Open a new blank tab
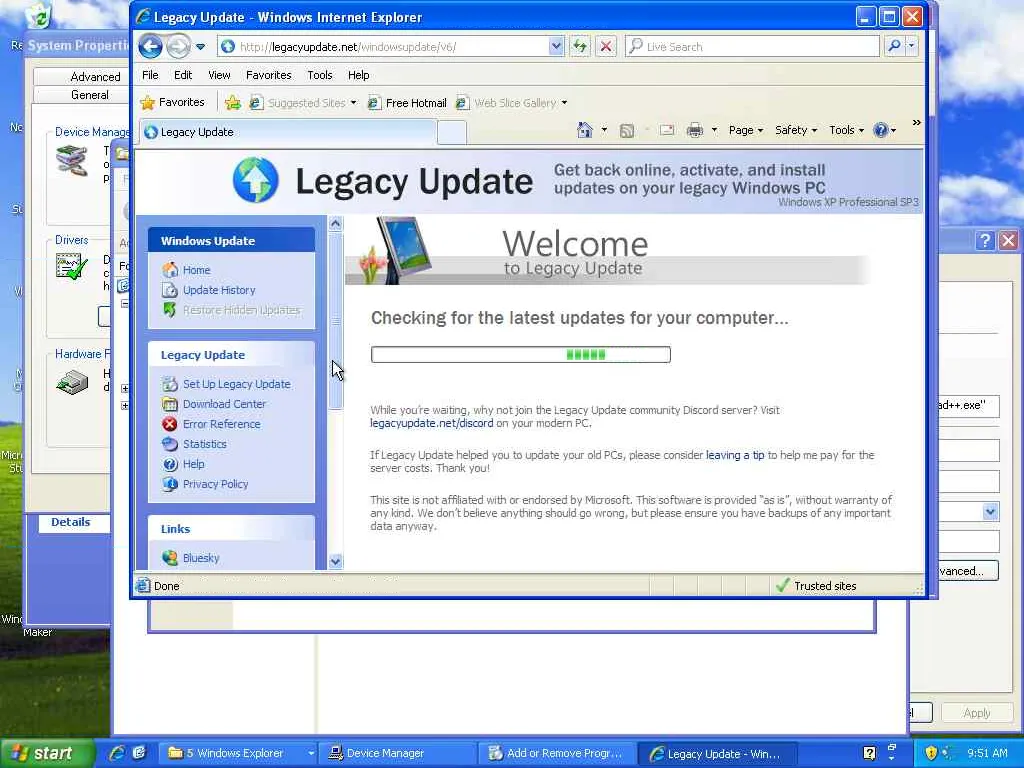Screen dimensions: 1024x768 [451, 133]
